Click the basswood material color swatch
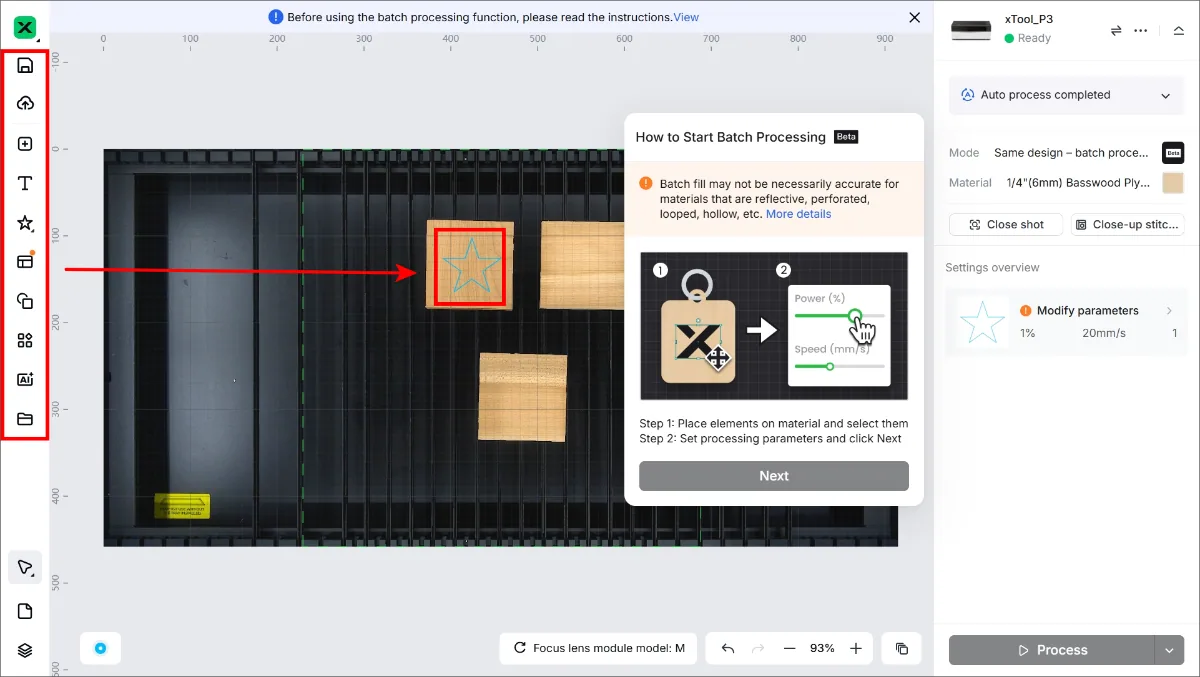The height and width of the screenshot is (677, 1200). 1173,183
